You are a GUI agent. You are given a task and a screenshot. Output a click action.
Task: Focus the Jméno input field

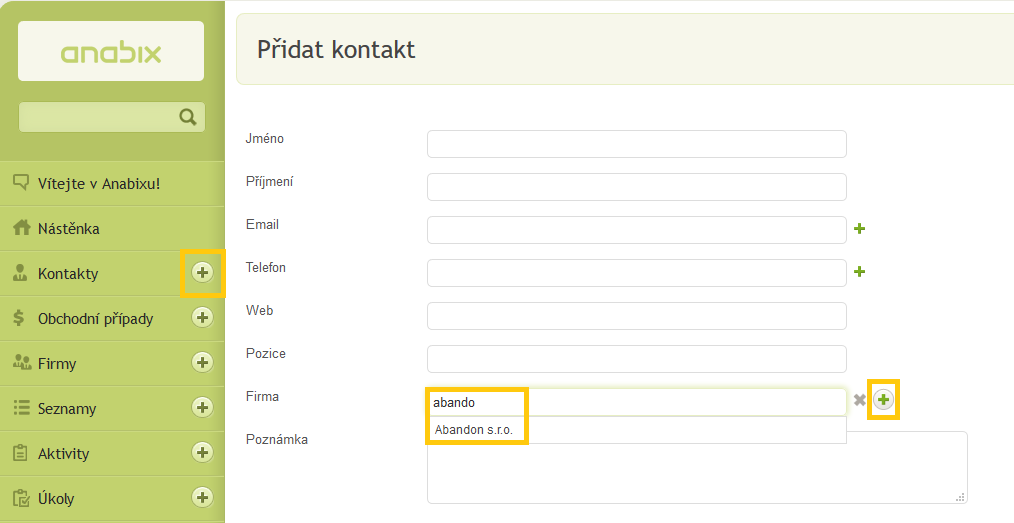[636, 144]
